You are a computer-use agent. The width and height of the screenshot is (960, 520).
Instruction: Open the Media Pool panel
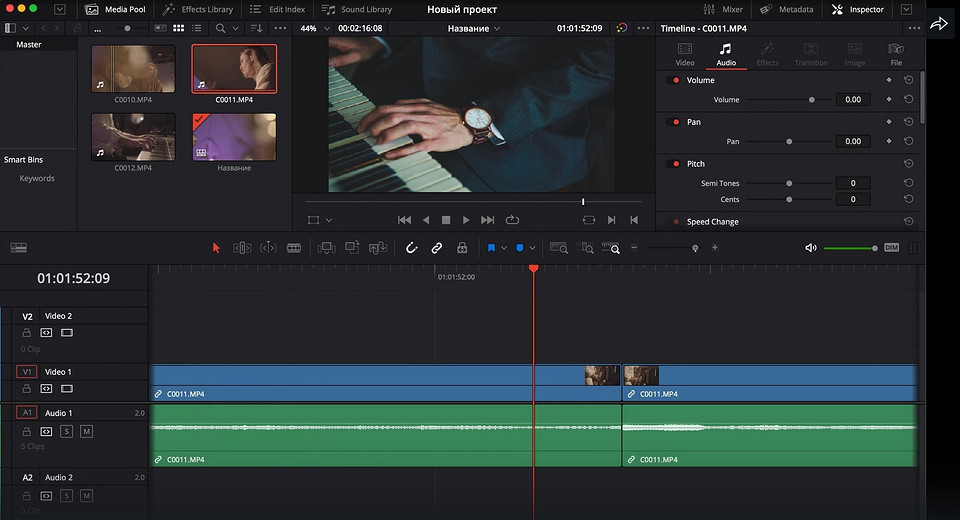(115, 9)
